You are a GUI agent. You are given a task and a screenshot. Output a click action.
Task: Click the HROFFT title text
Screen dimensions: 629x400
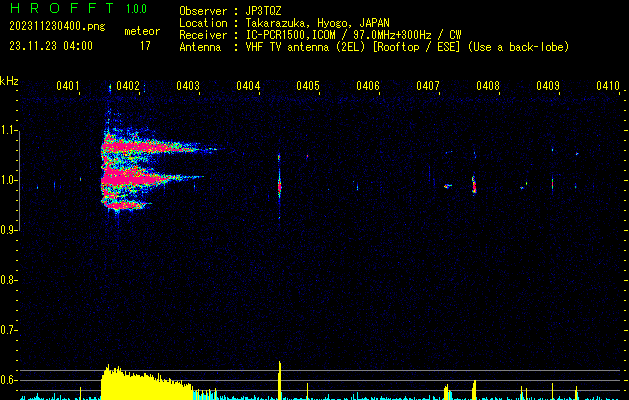[58, 9]
